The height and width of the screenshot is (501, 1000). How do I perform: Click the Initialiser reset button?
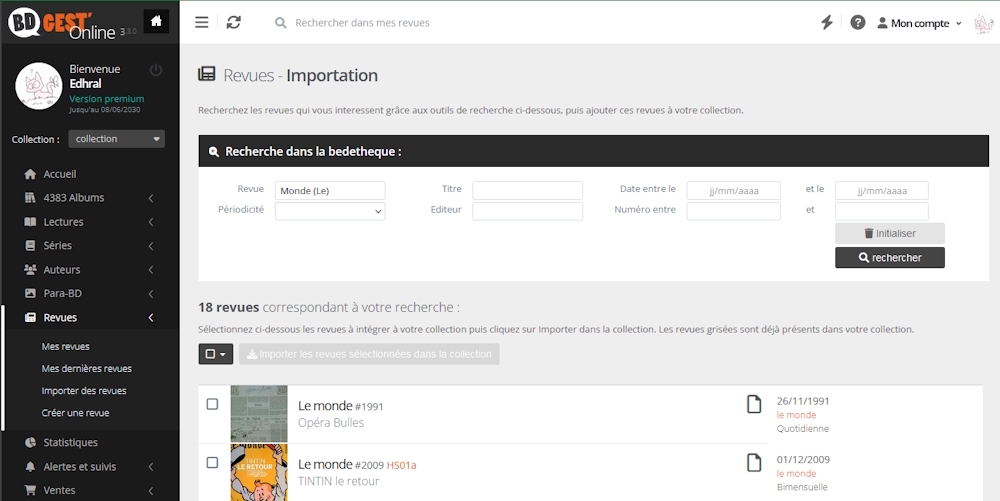point(889,233)
